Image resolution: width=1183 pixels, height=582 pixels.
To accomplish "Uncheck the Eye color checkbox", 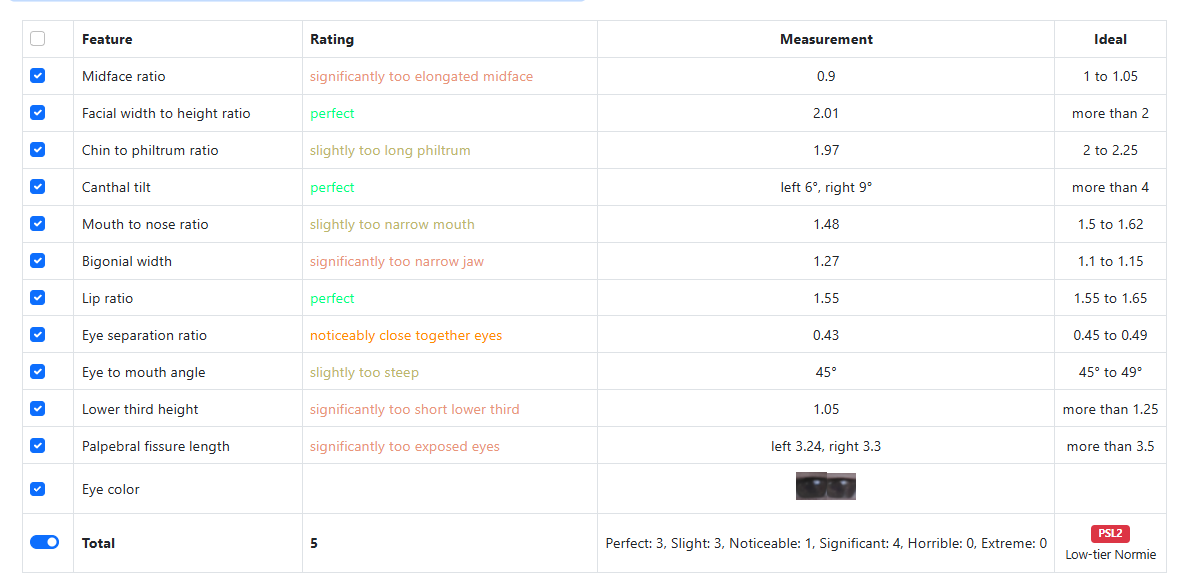I will pyautogui.click(x=37, y=489).
